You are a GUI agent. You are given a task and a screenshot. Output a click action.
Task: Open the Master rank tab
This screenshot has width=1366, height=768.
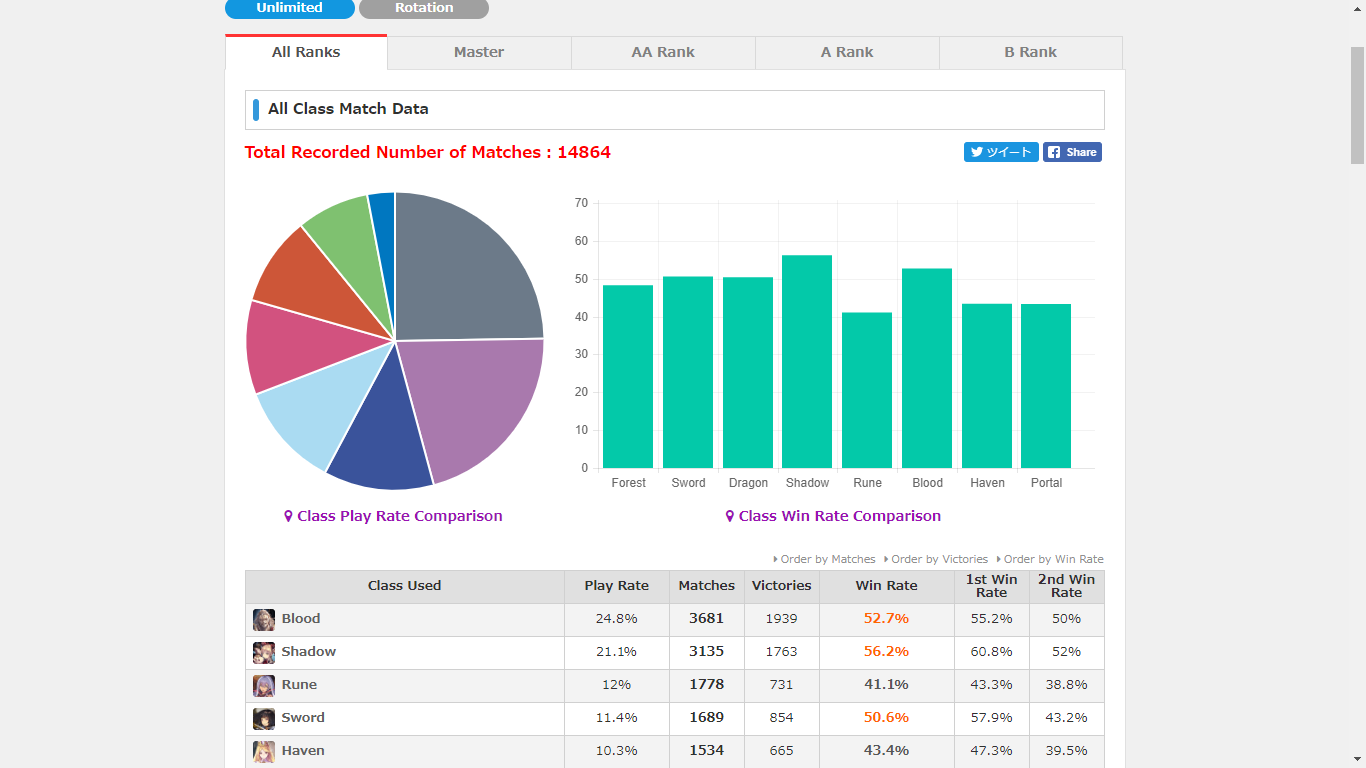click(479, 52)
